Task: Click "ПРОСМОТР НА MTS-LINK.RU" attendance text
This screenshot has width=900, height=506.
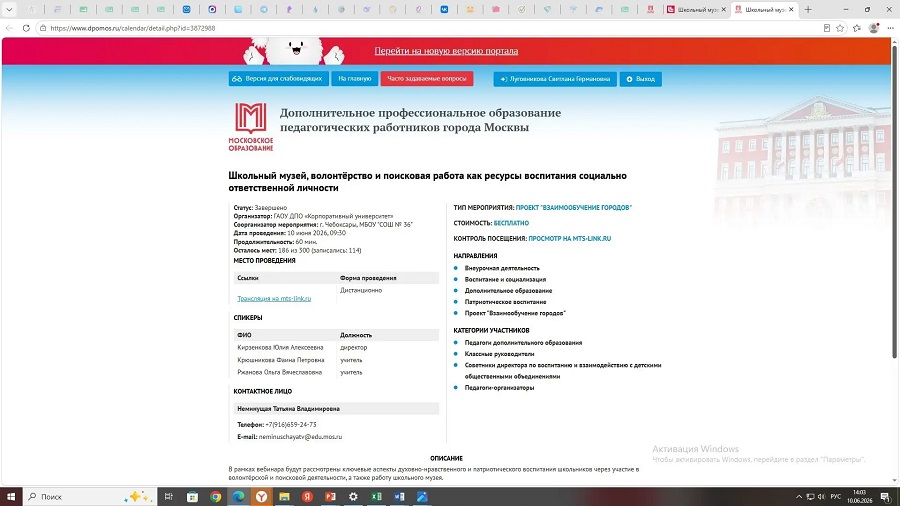Action: (569, 239)
